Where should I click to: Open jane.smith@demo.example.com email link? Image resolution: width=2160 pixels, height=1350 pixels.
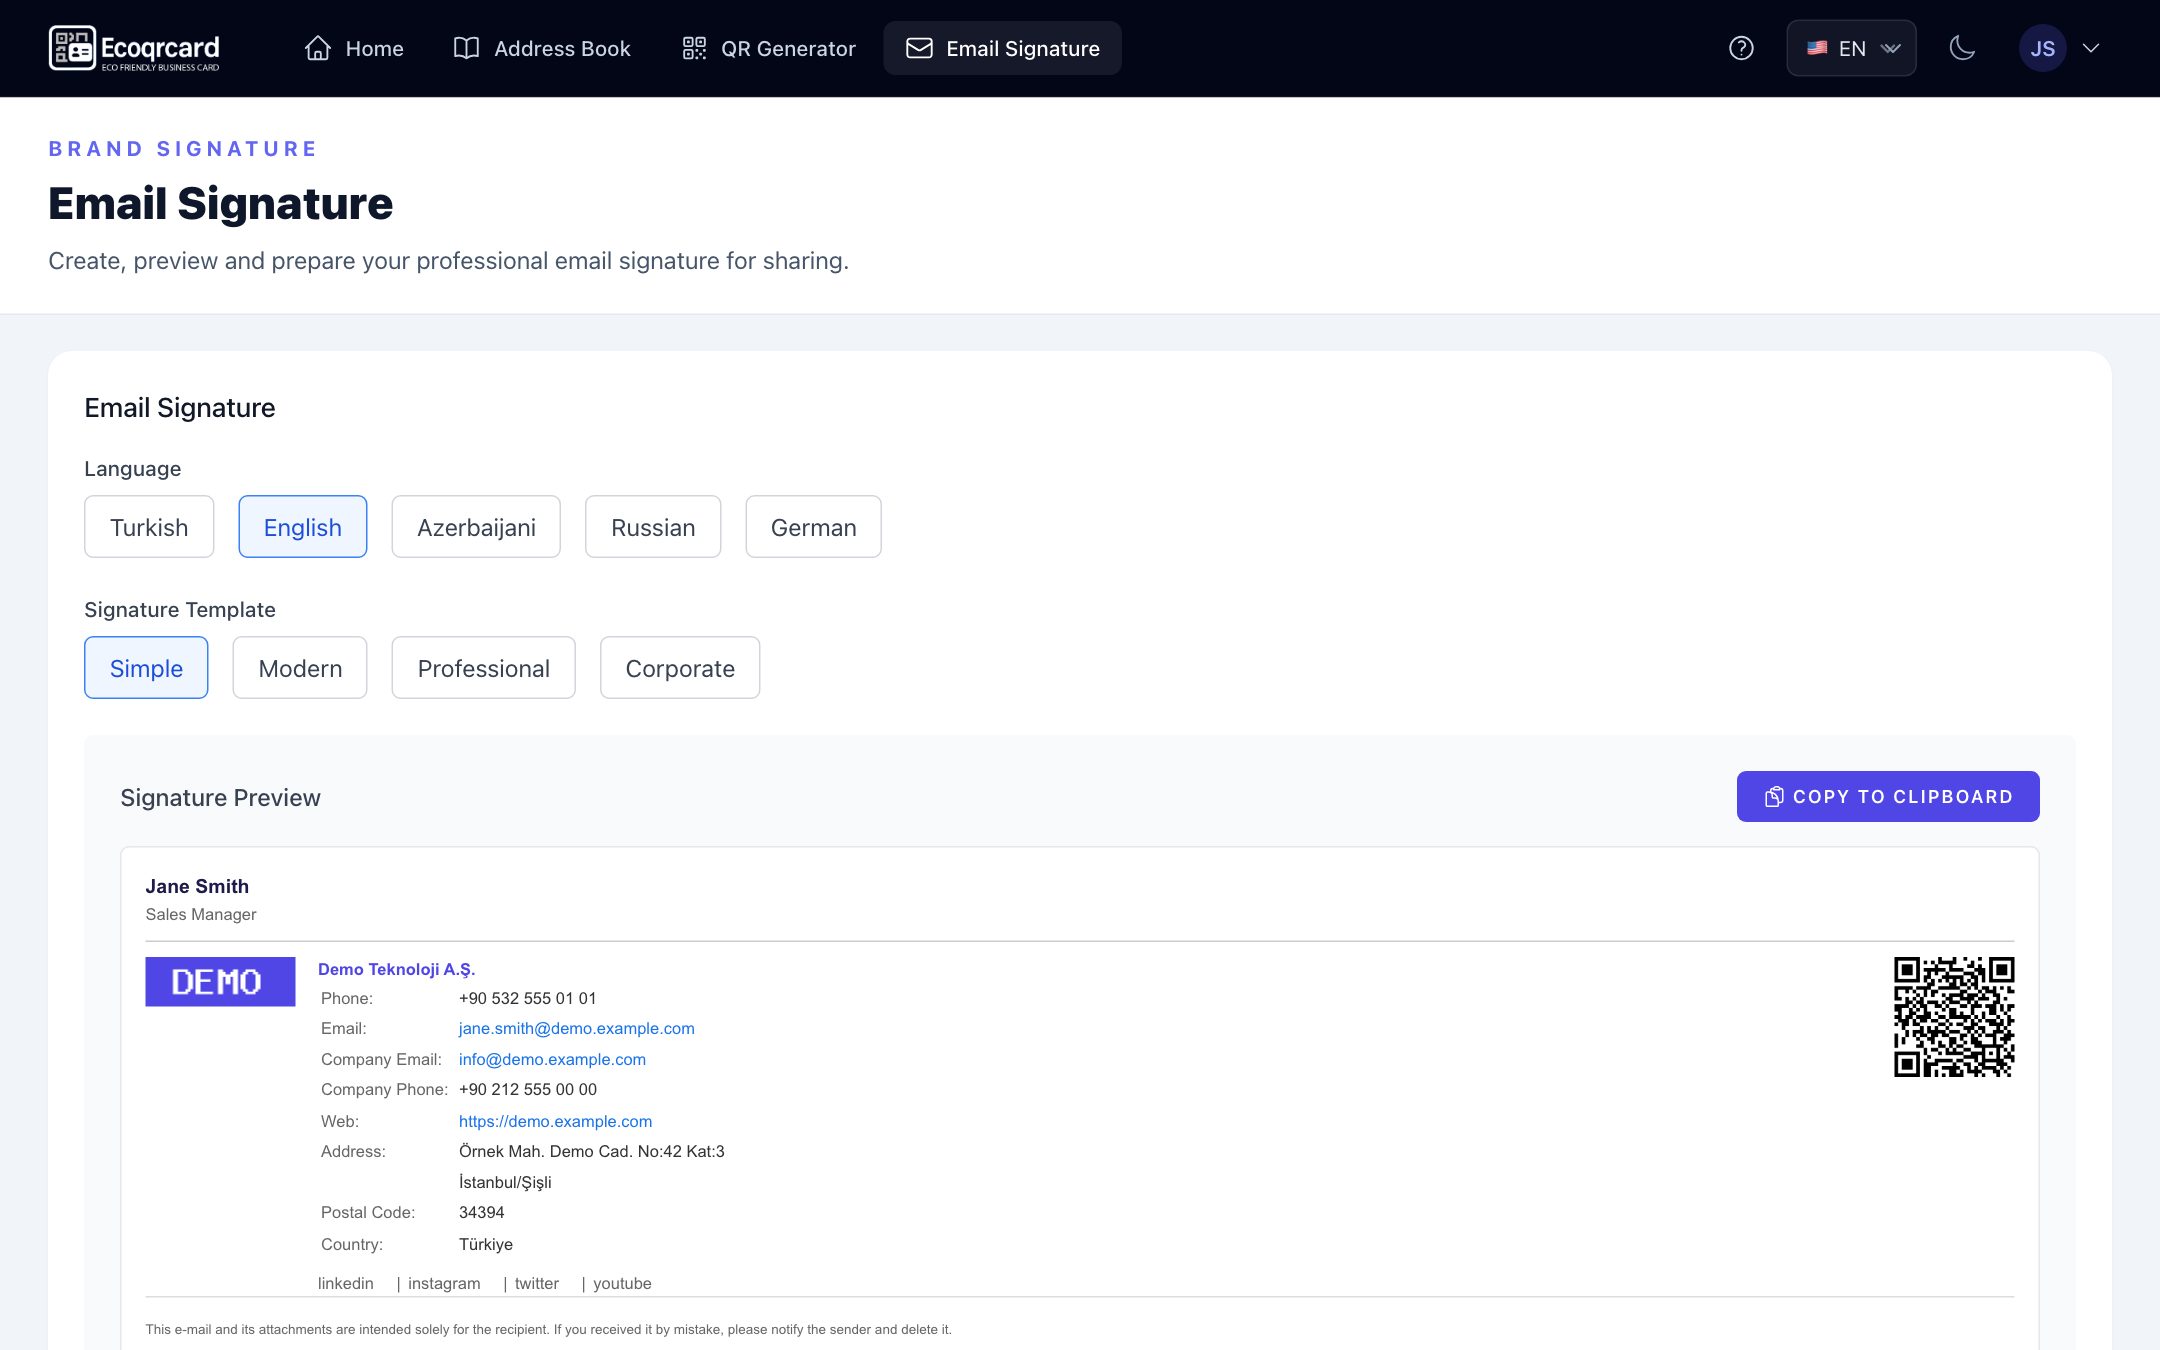[576, 1028]
